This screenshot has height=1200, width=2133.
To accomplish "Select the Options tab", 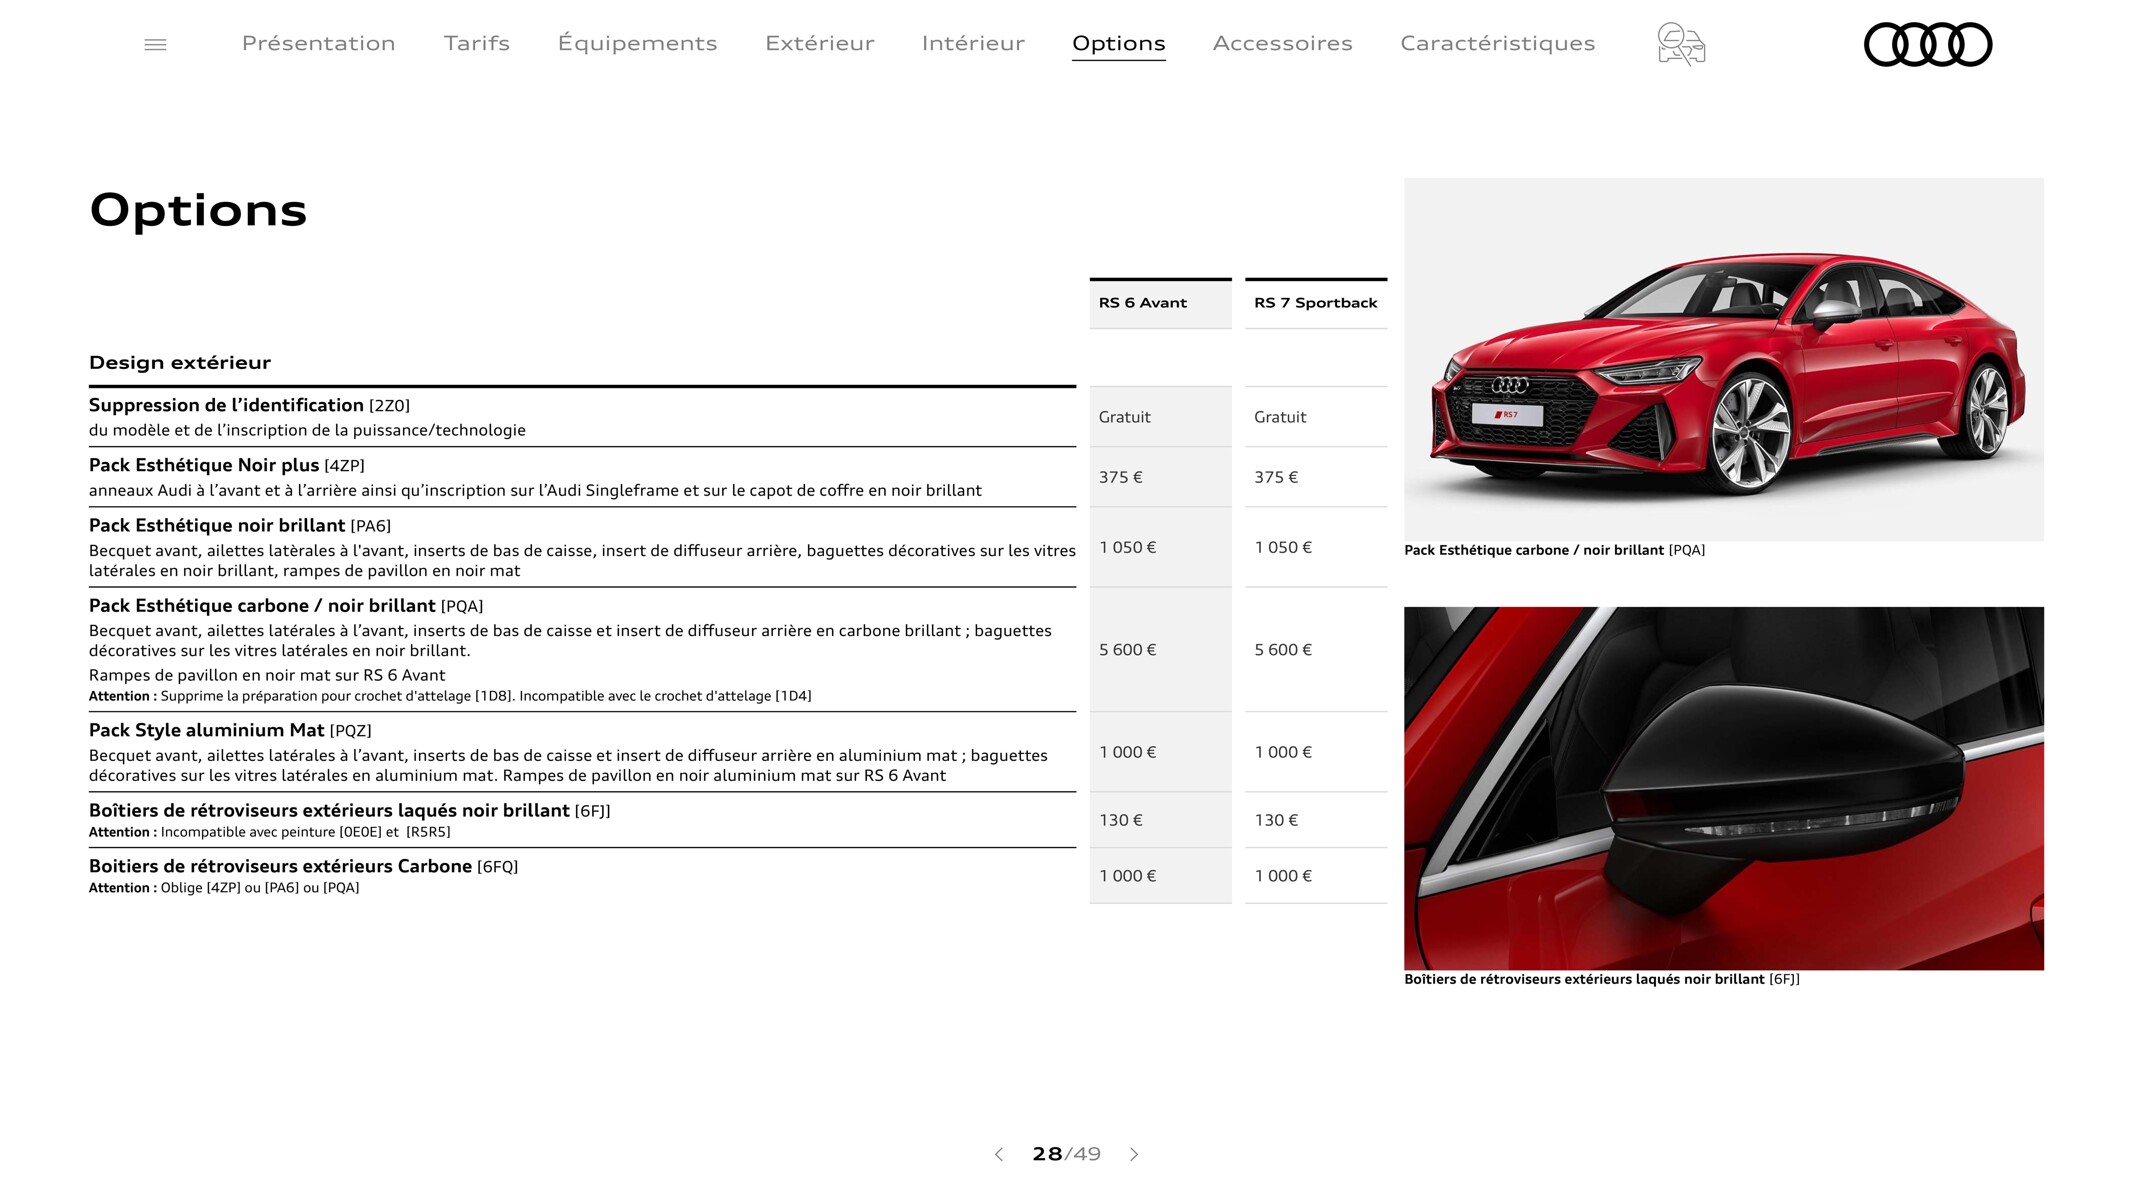I will (1118, 43).
